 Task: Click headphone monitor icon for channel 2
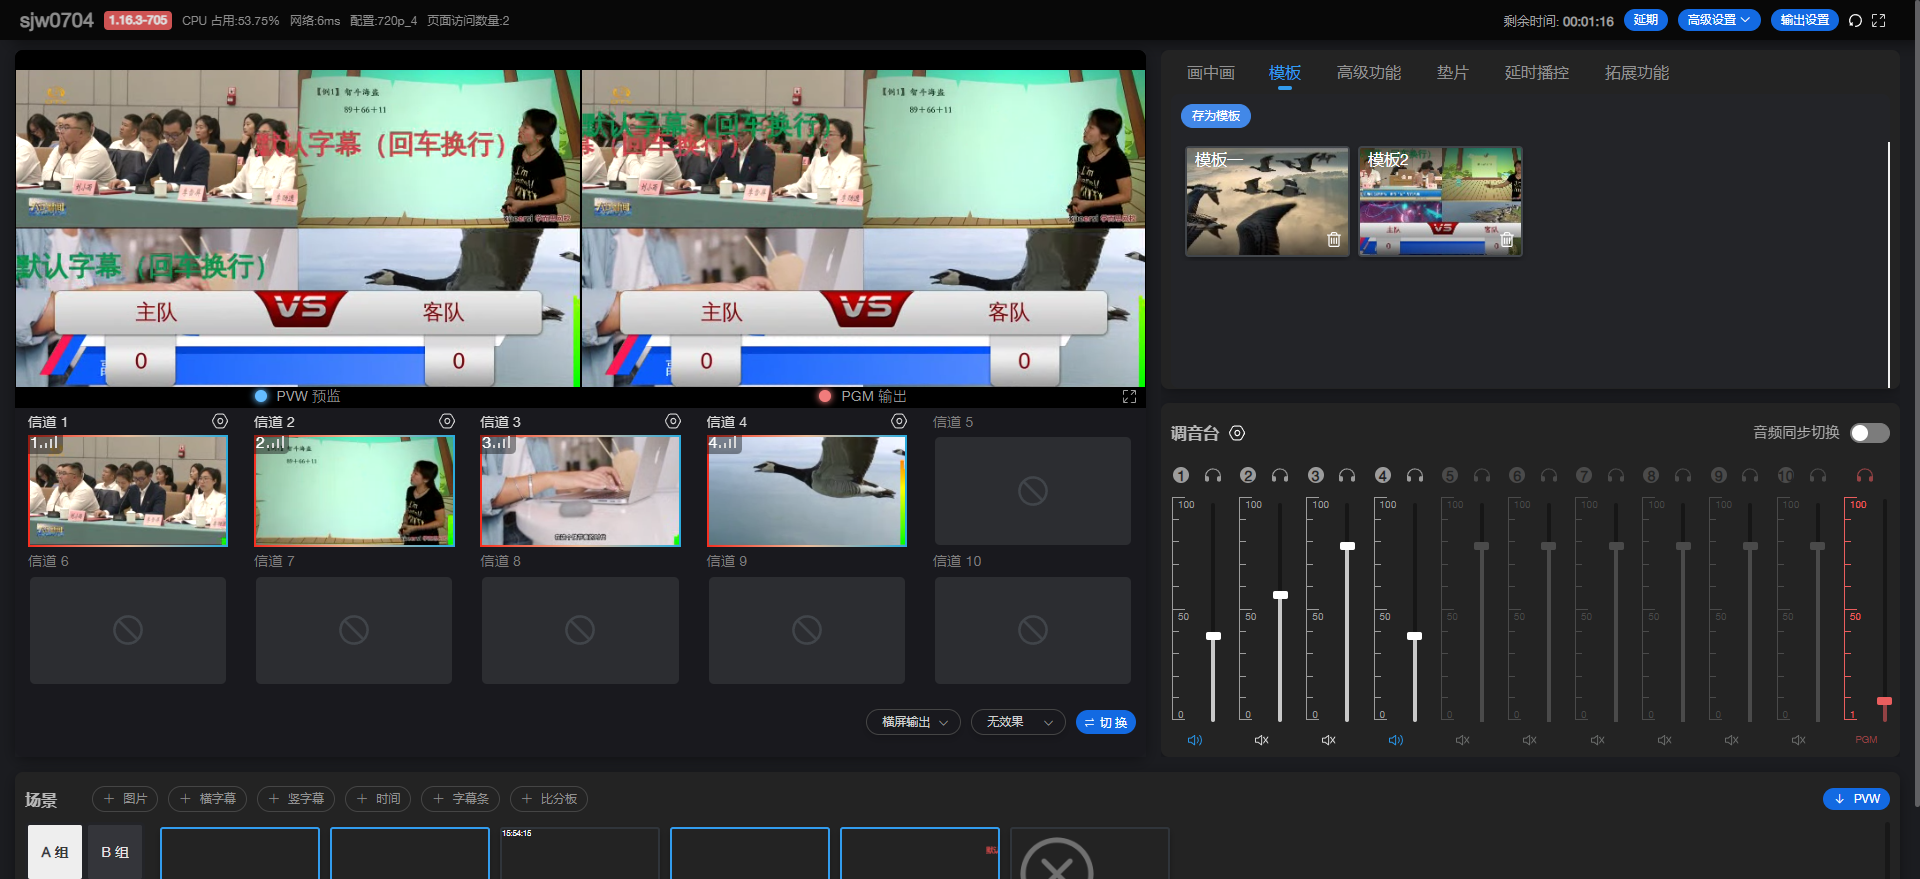pos(1280,476)
